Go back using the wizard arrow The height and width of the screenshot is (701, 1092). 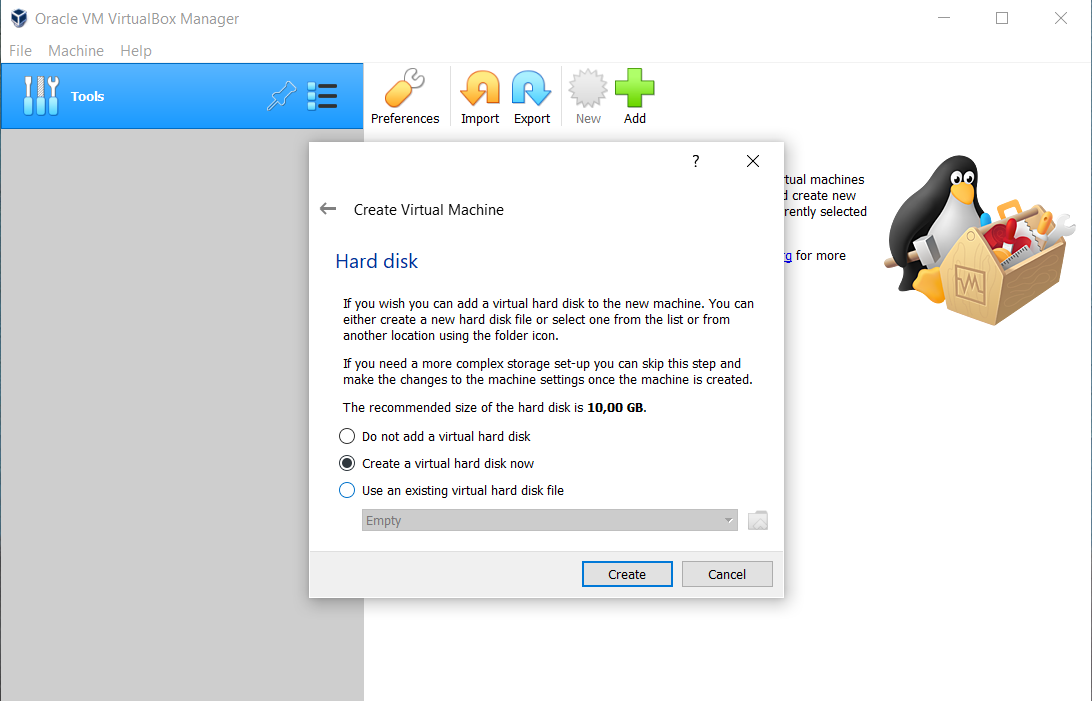point(328,209)
